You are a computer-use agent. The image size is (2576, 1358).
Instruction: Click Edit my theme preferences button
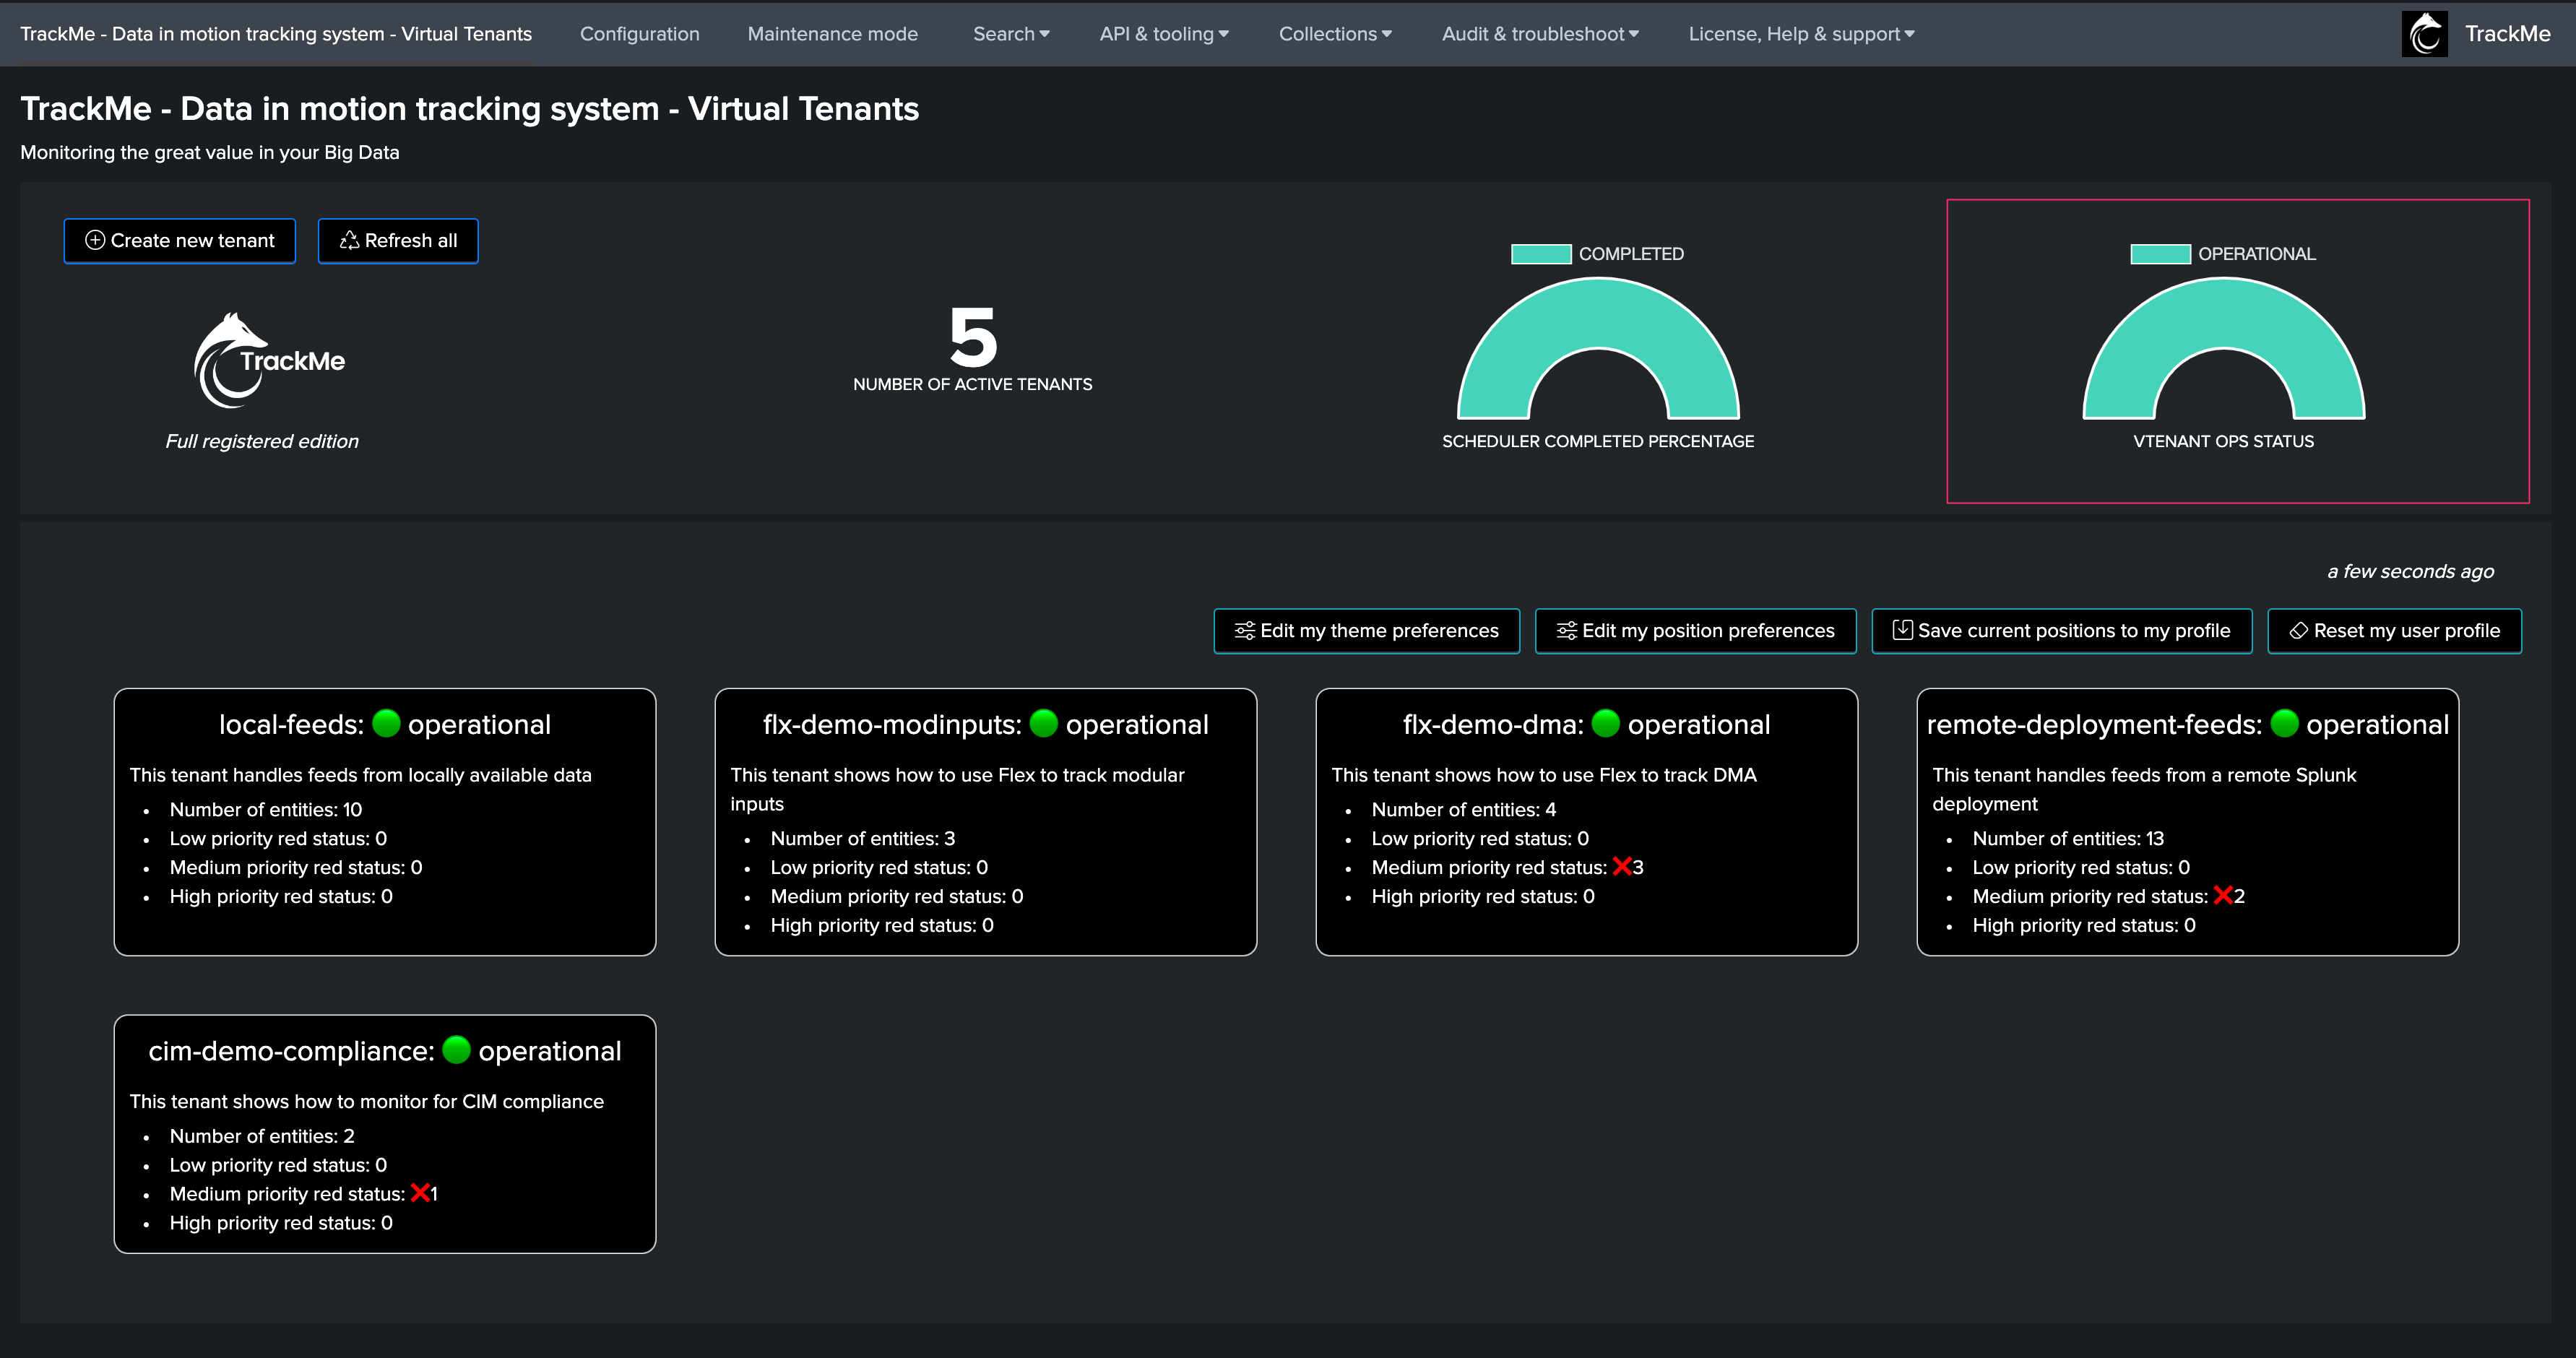pos(1367,630)
